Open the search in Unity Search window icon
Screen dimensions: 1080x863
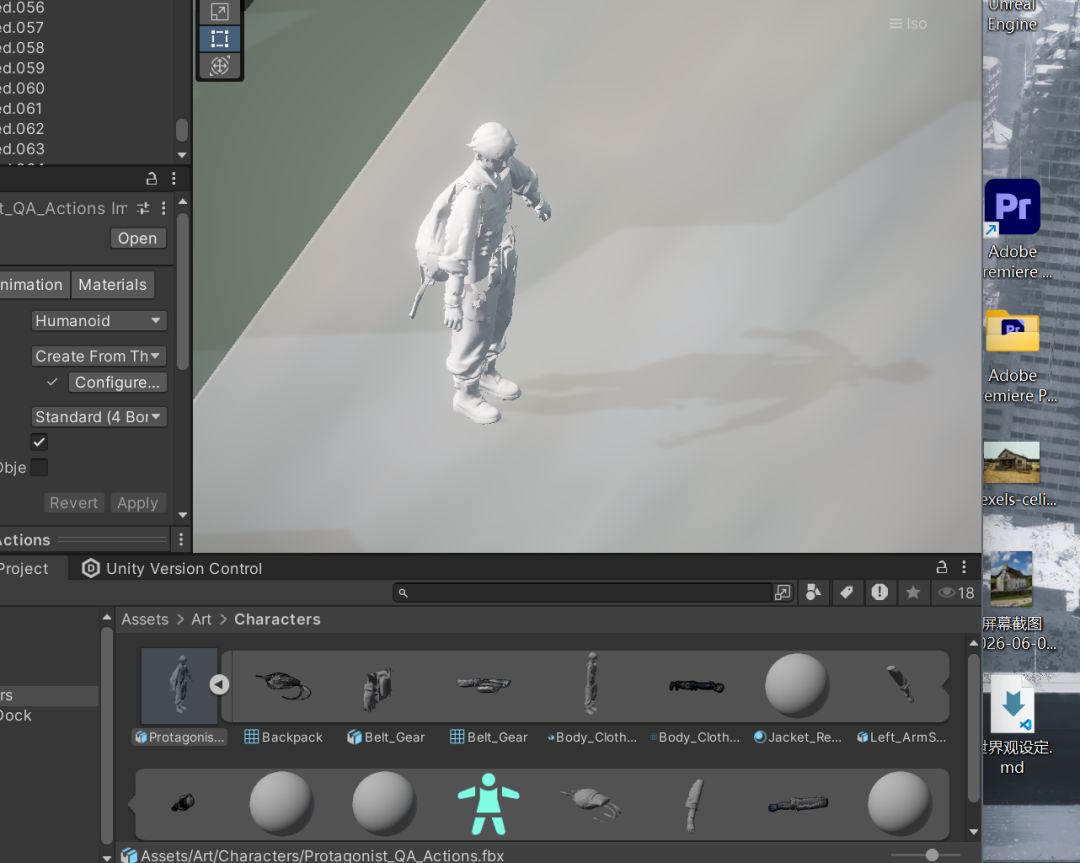coord(782,592)
